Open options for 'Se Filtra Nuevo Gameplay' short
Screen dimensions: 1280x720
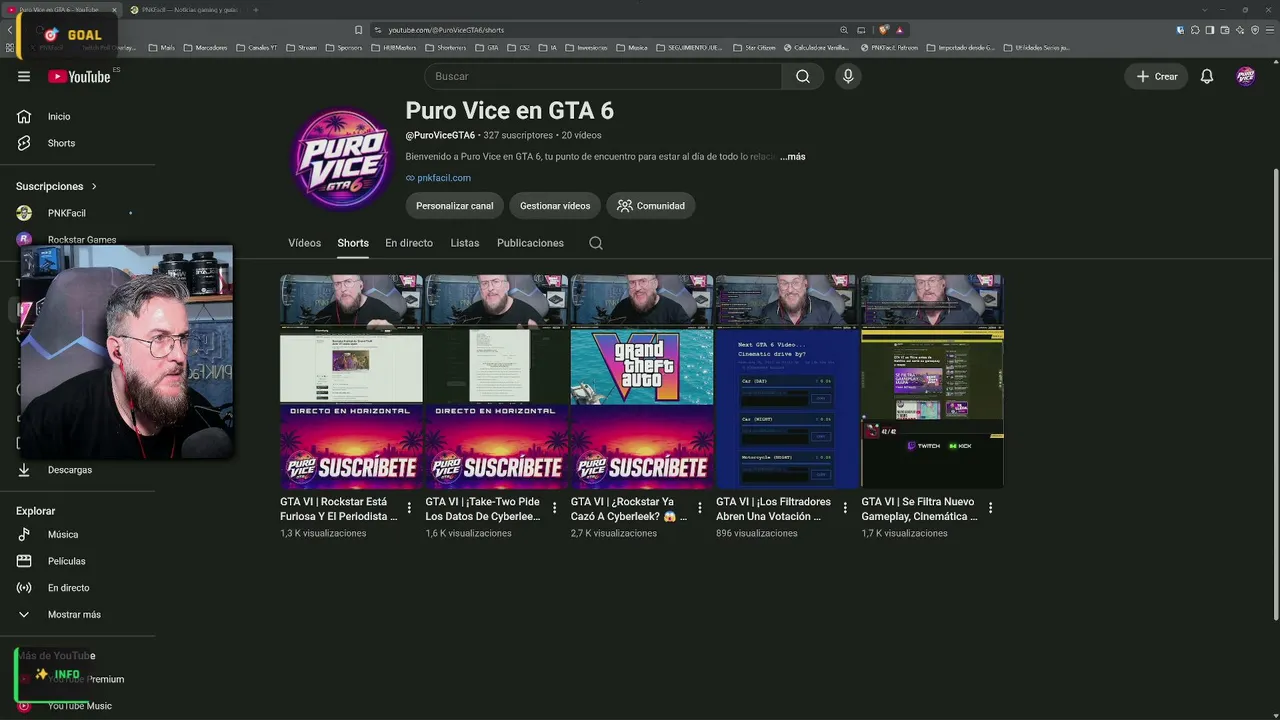pos(990,508)
